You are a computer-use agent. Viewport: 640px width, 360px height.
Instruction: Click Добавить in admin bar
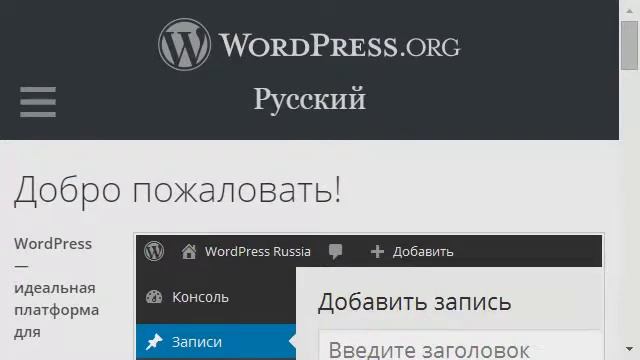click(x=423, y=252)
